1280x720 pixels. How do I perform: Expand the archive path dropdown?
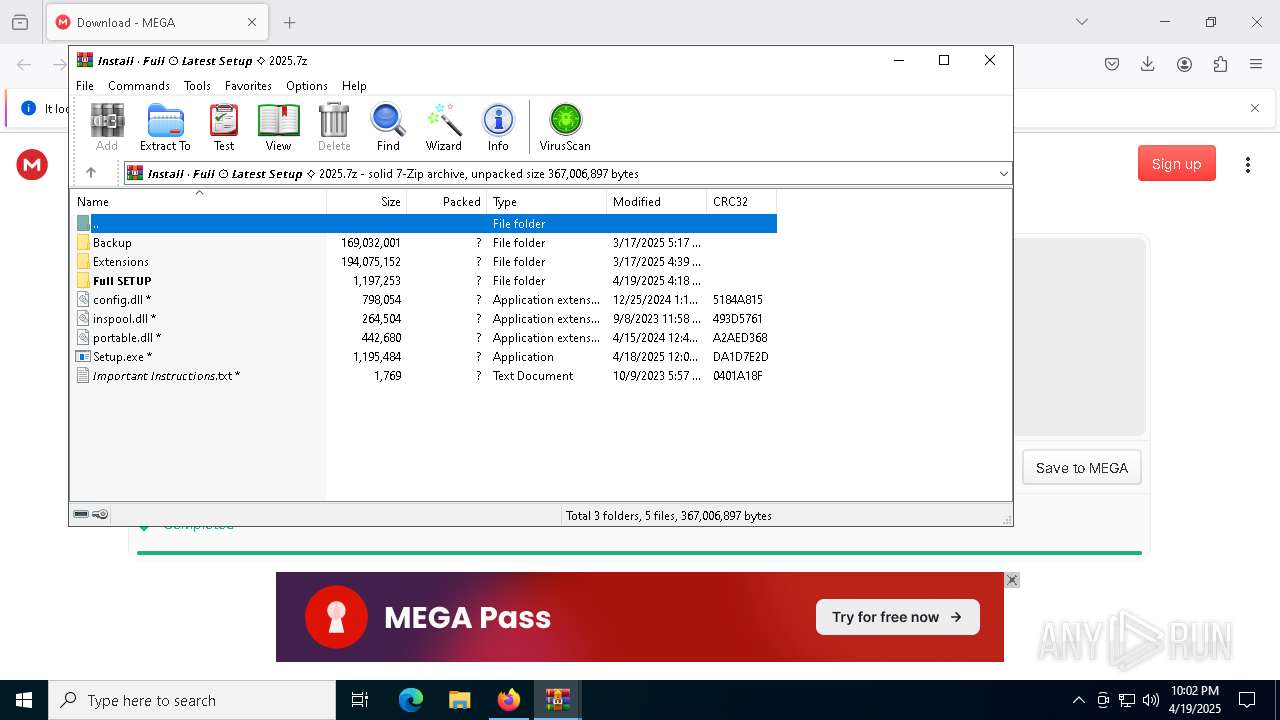[1003, 173]
